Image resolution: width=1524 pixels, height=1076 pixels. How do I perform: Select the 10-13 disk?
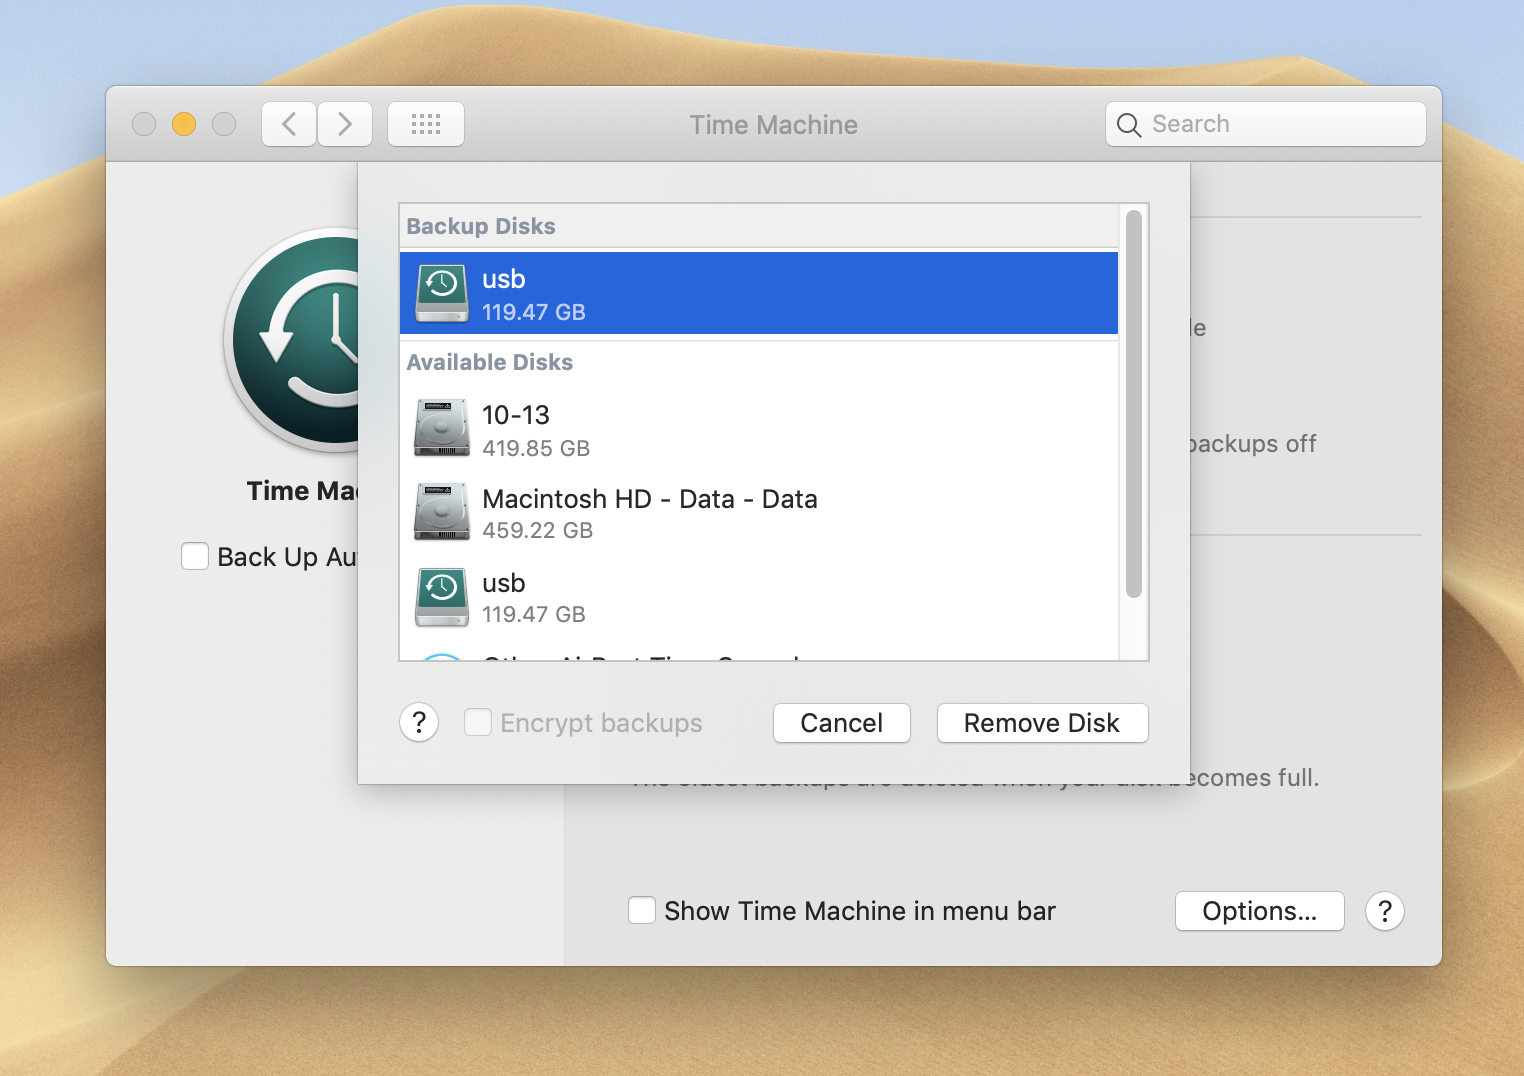[759, 430]
